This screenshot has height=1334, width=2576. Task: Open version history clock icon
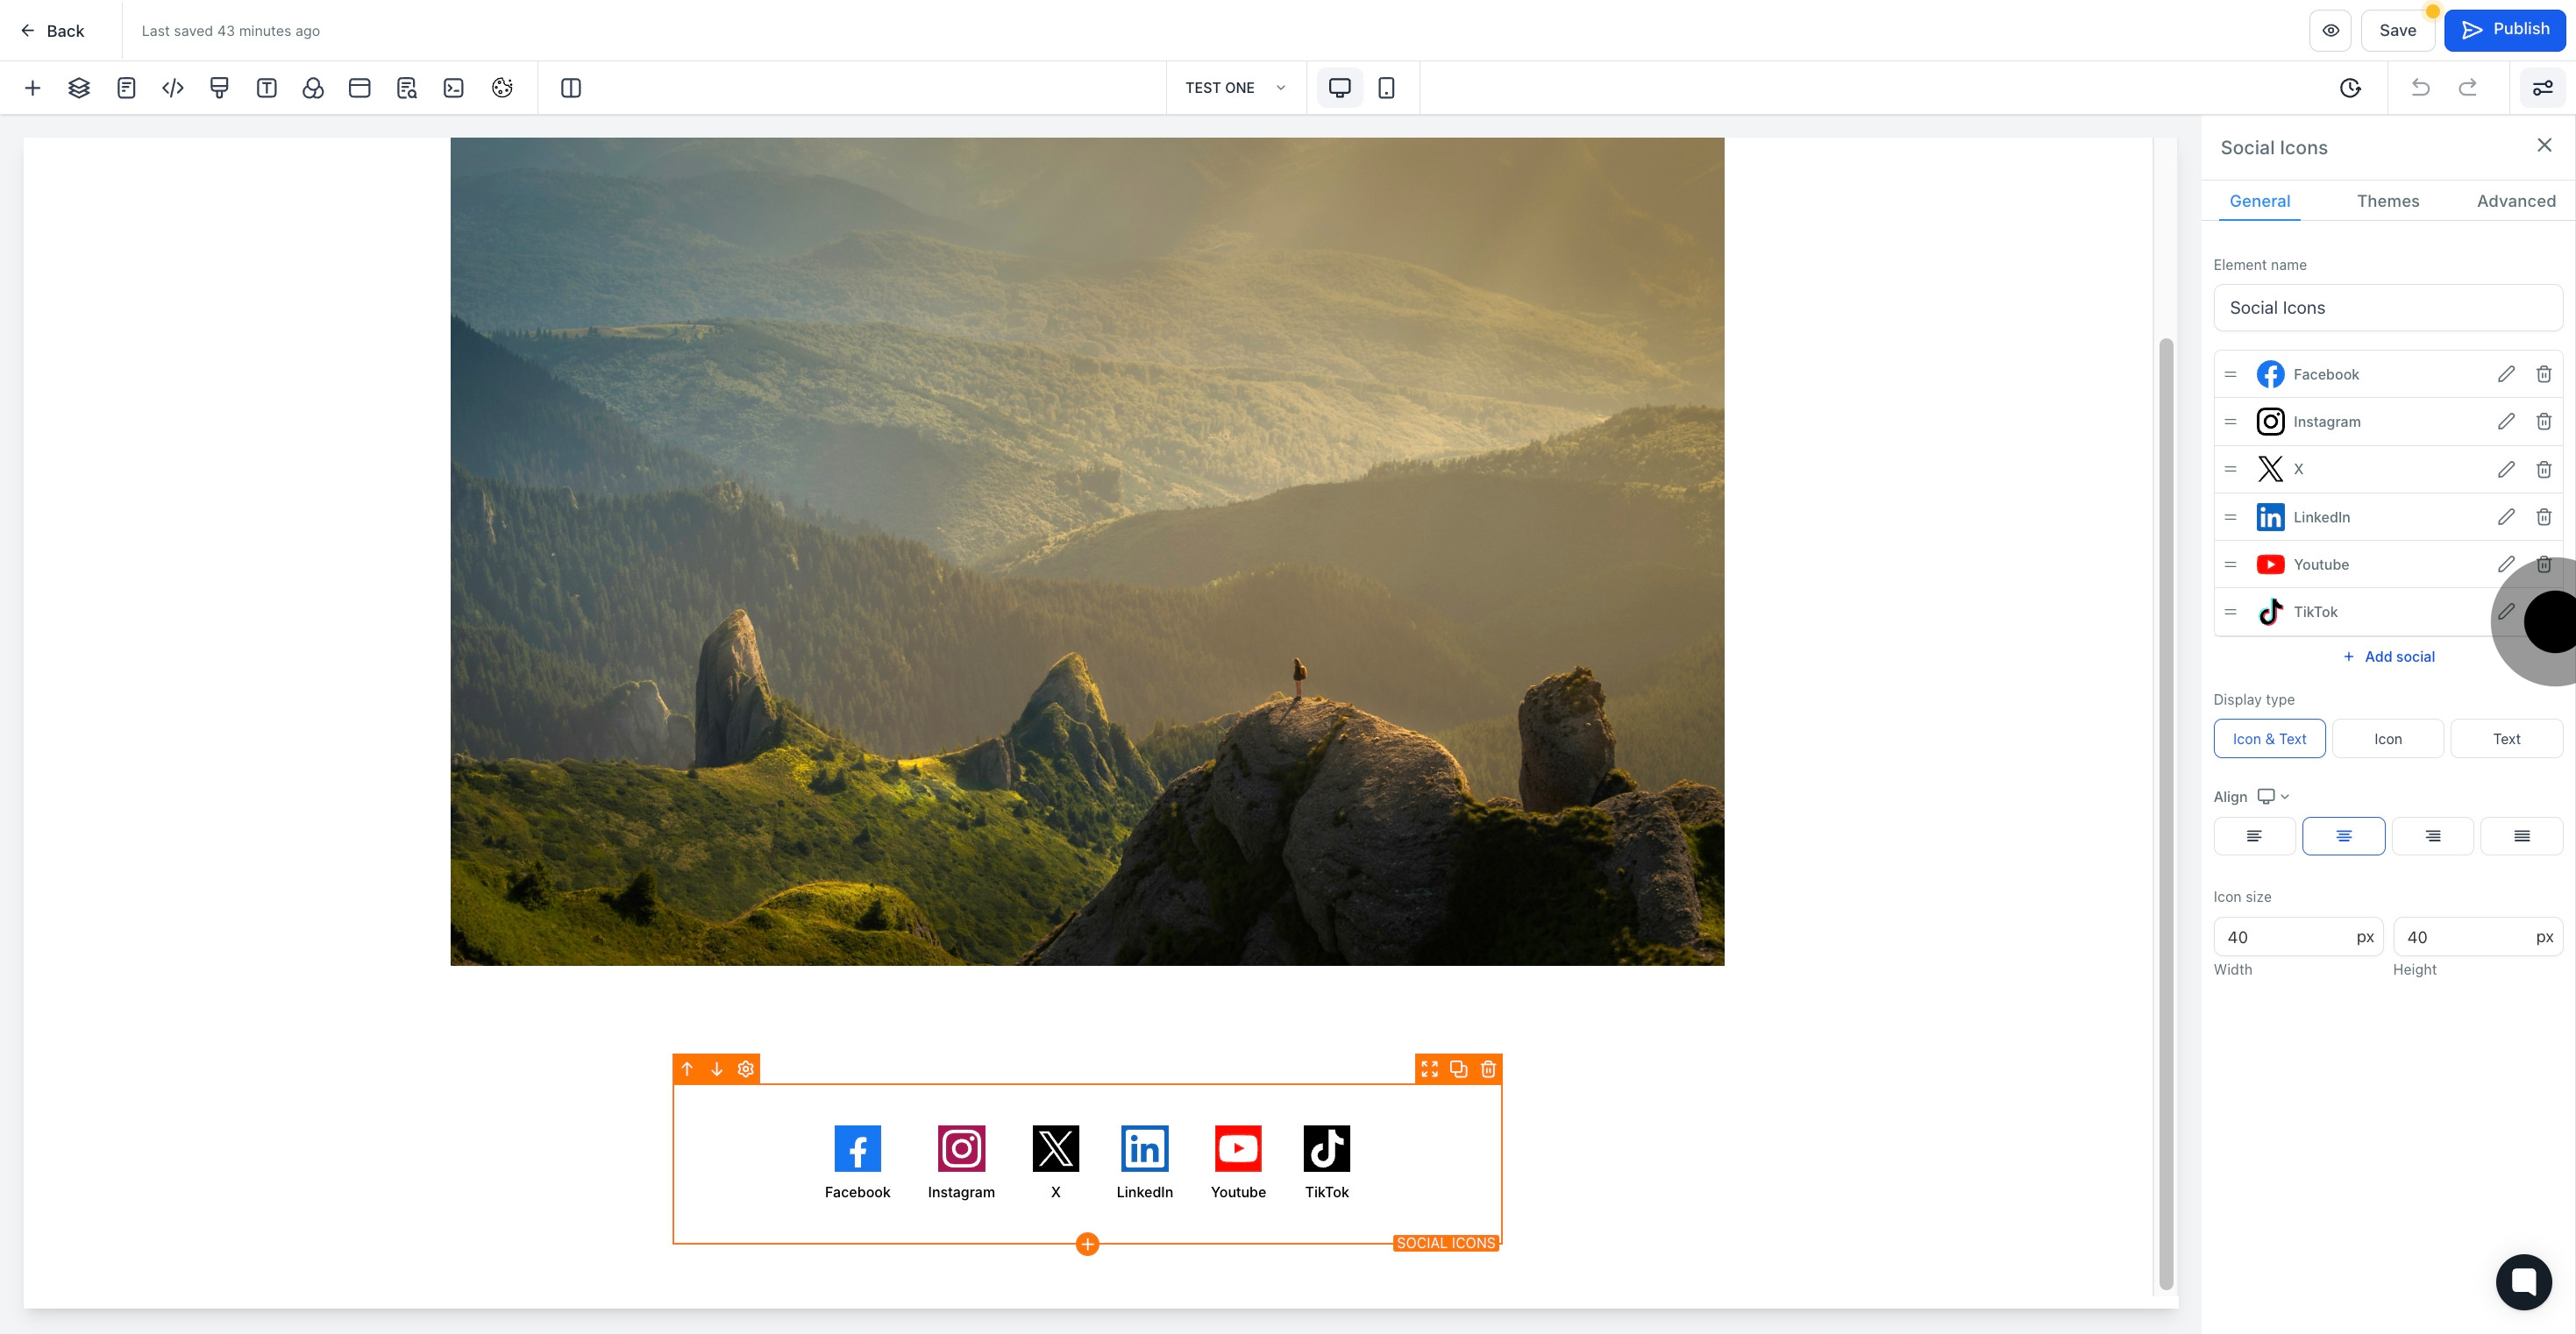coord(2350,88)
